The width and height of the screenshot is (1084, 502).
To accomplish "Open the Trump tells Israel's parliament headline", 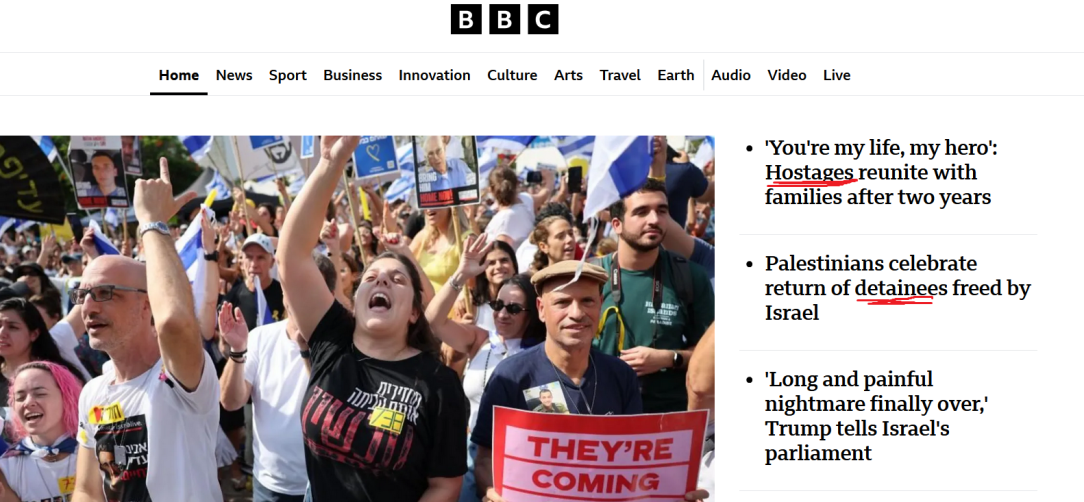I will pyautogui.click(x=877, y=416).
